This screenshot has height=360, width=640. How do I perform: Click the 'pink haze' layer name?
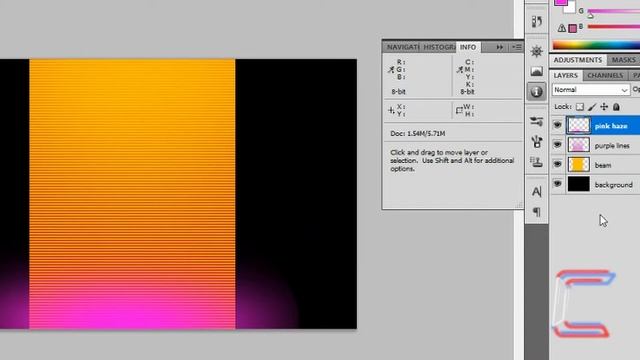click(611, 126)
